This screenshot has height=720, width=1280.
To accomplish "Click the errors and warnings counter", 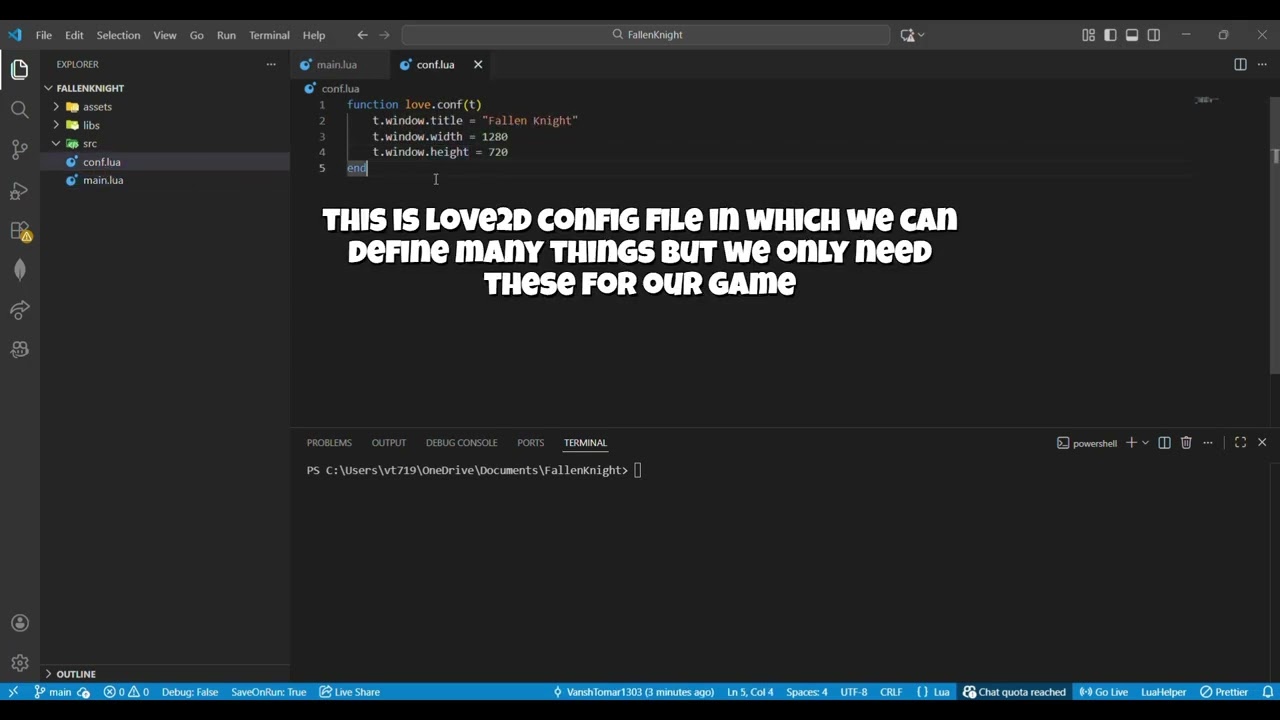I will [126, 692].
